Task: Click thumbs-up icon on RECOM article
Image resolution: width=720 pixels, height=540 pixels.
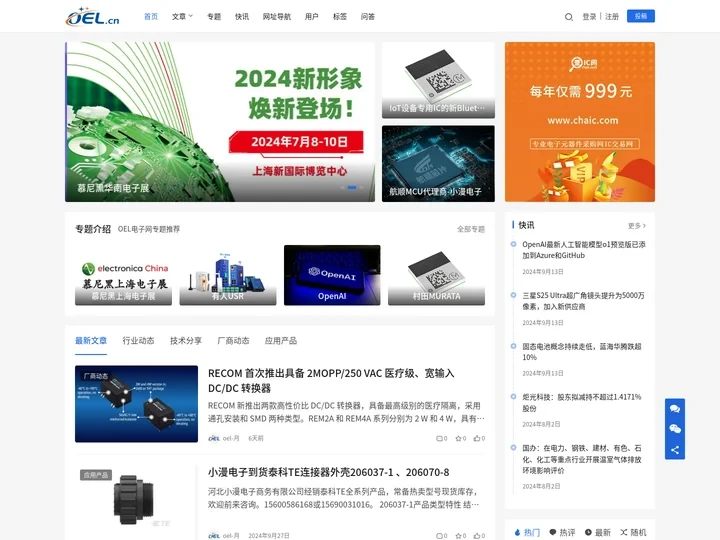Action: [x=479, y=439]
